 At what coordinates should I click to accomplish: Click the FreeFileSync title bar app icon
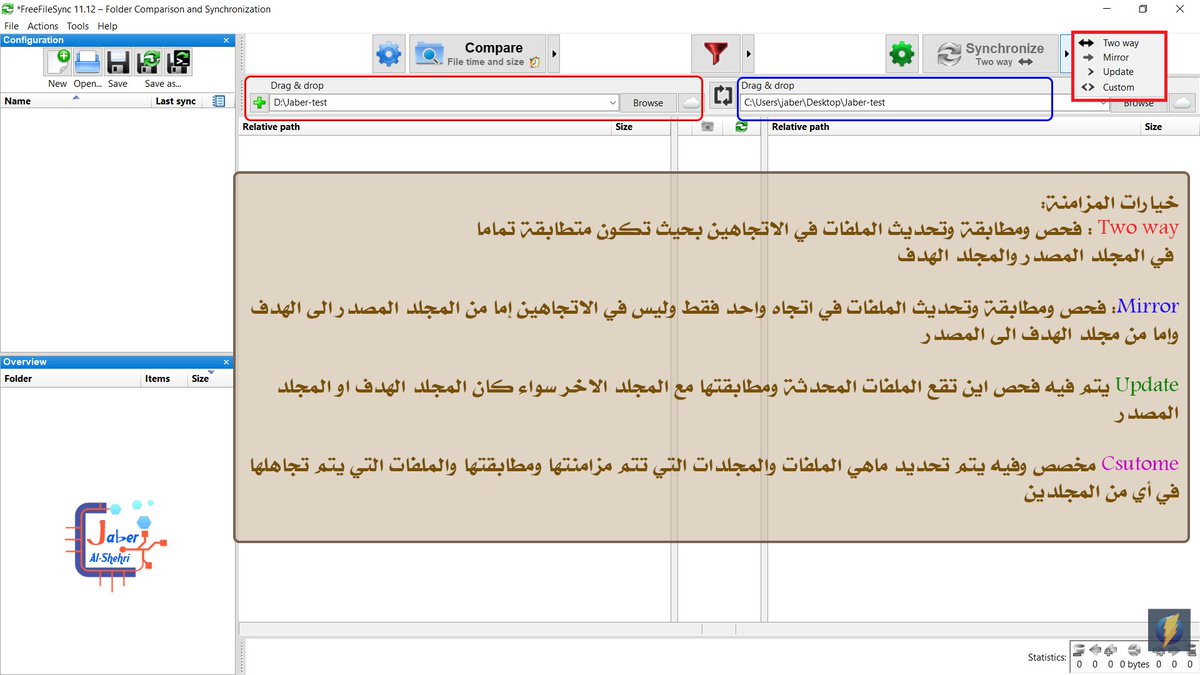[x=8, y=9]
